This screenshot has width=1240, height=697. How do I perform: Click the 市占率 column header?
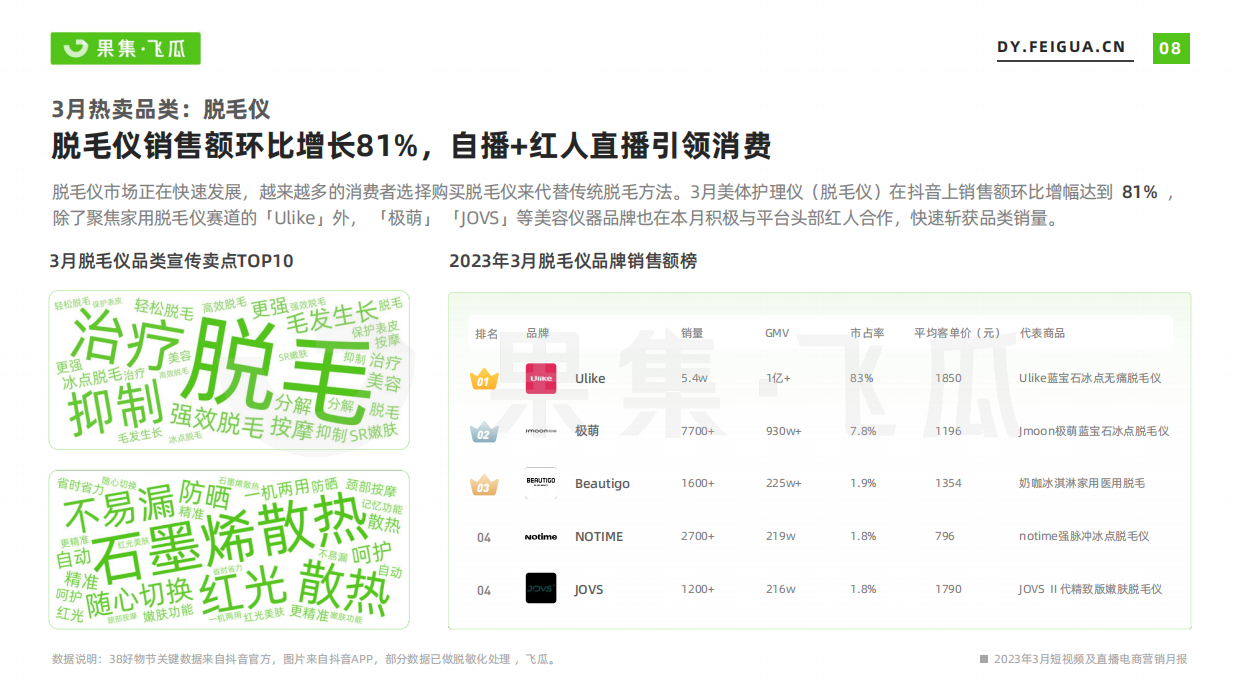pyautogui.click(x=867, y=333)
